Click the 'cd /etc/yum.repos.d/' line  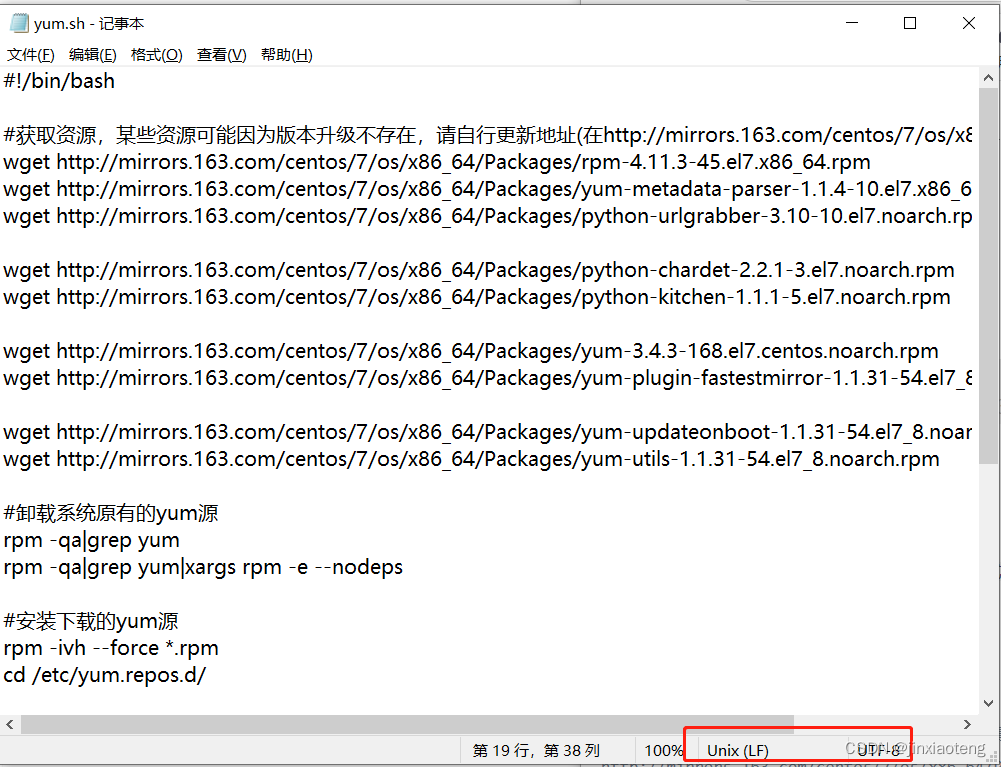105,675
